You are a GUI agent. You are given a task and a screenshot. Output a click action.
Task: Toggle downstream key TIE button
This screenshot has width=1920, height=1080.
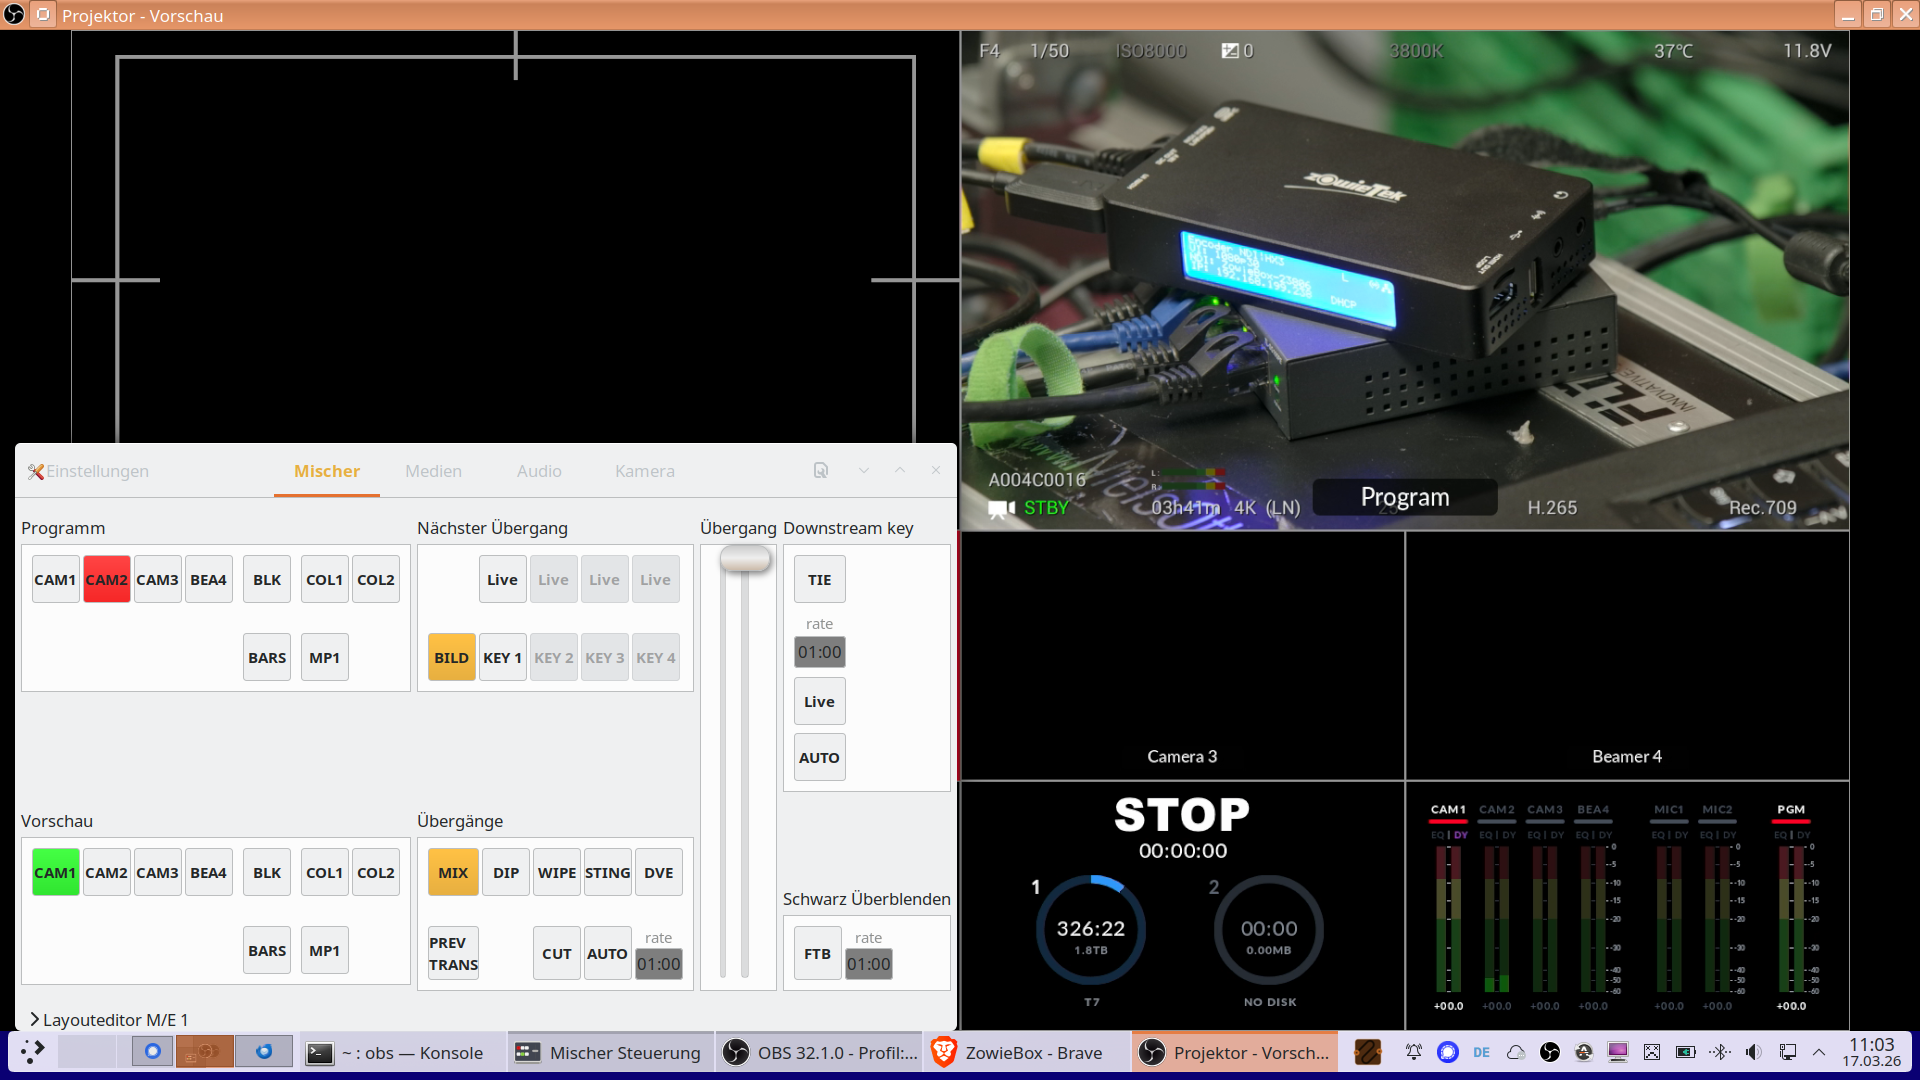tap(819, 579)
